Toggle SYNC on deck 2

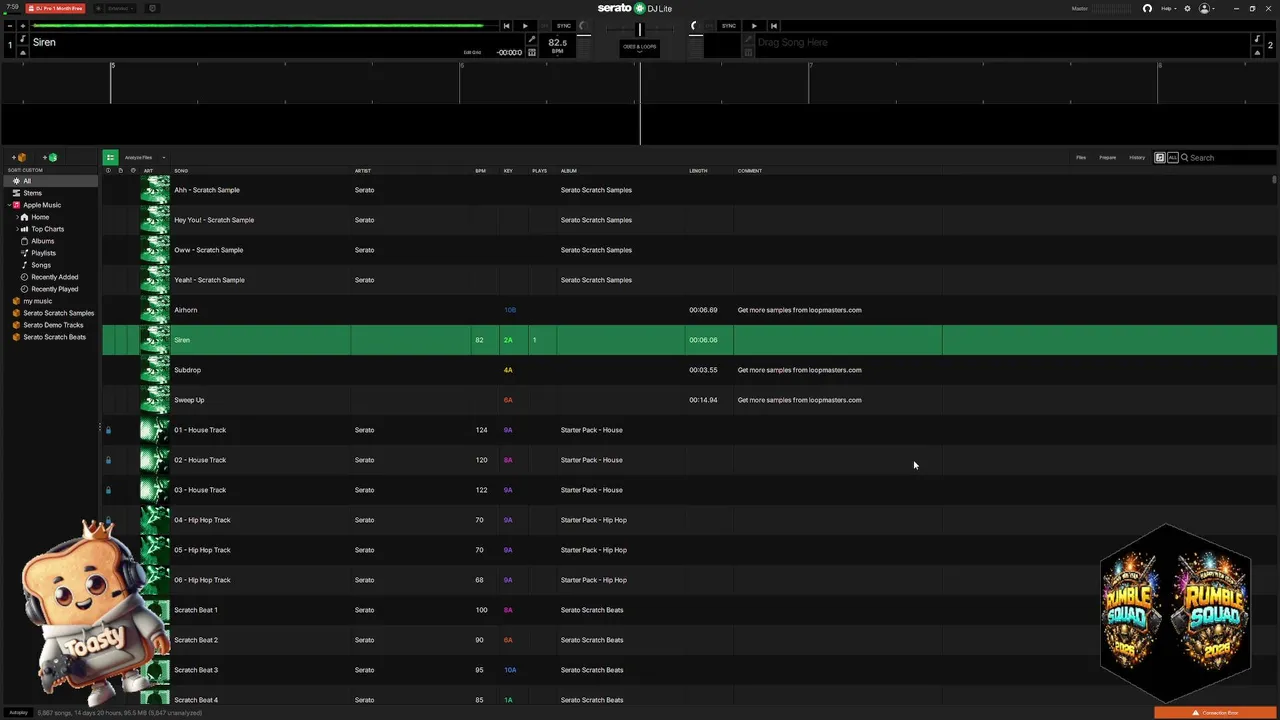729,26
